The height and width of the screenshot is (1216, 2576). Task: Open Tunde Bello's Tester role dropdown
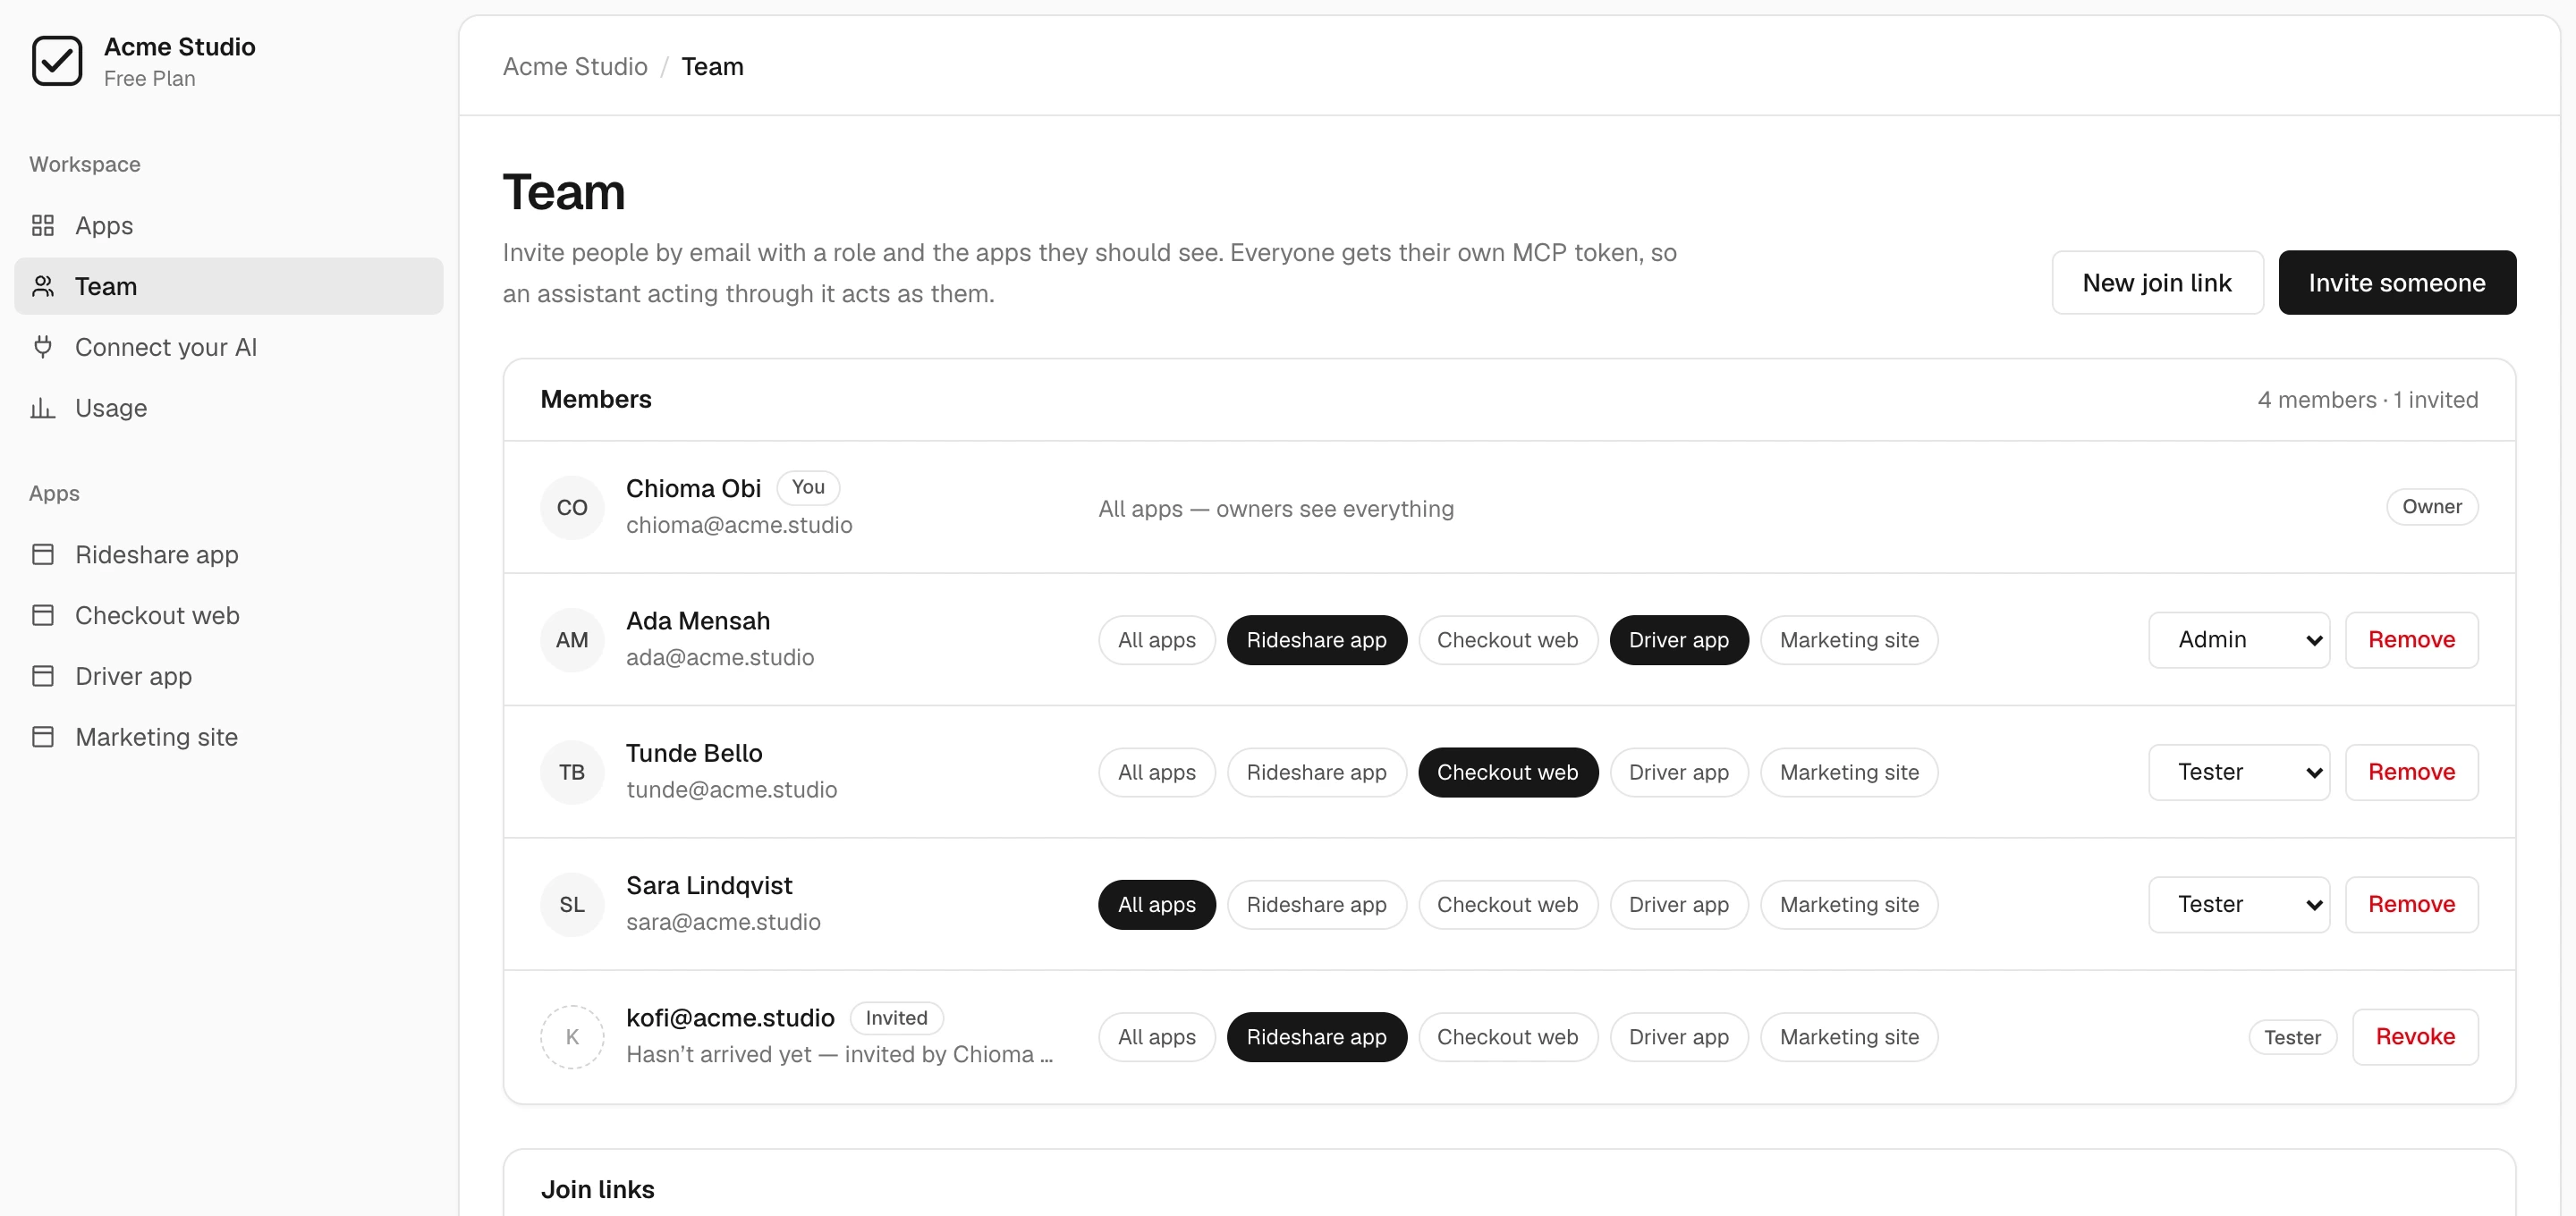click(2238, 772)
